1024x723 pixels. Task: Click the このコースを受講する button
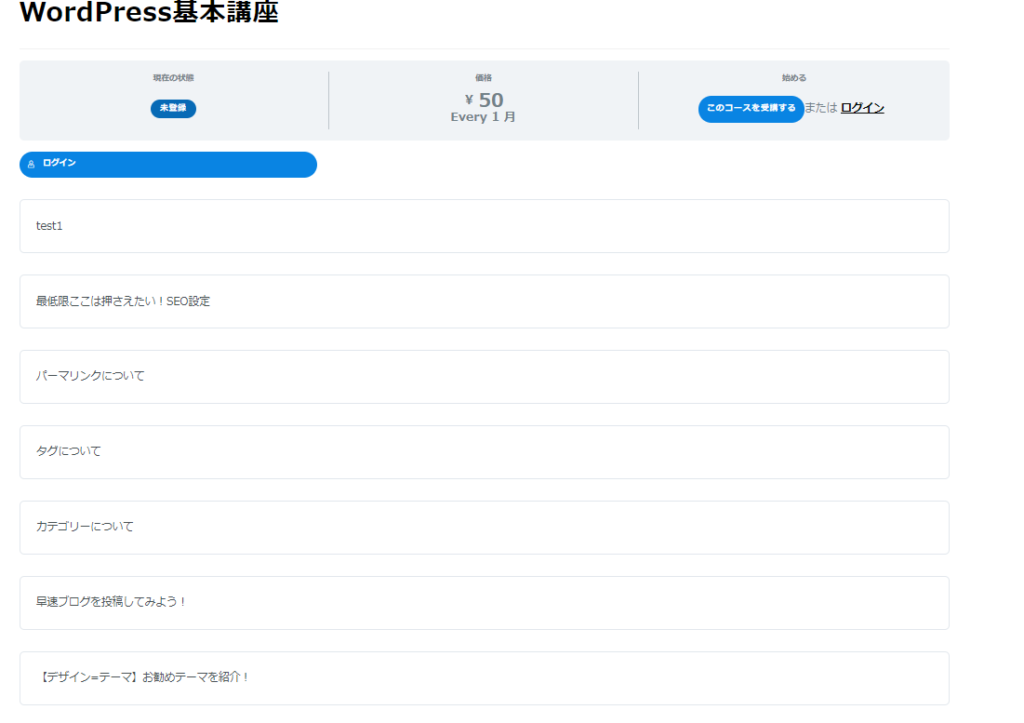(x=751, y=108)
